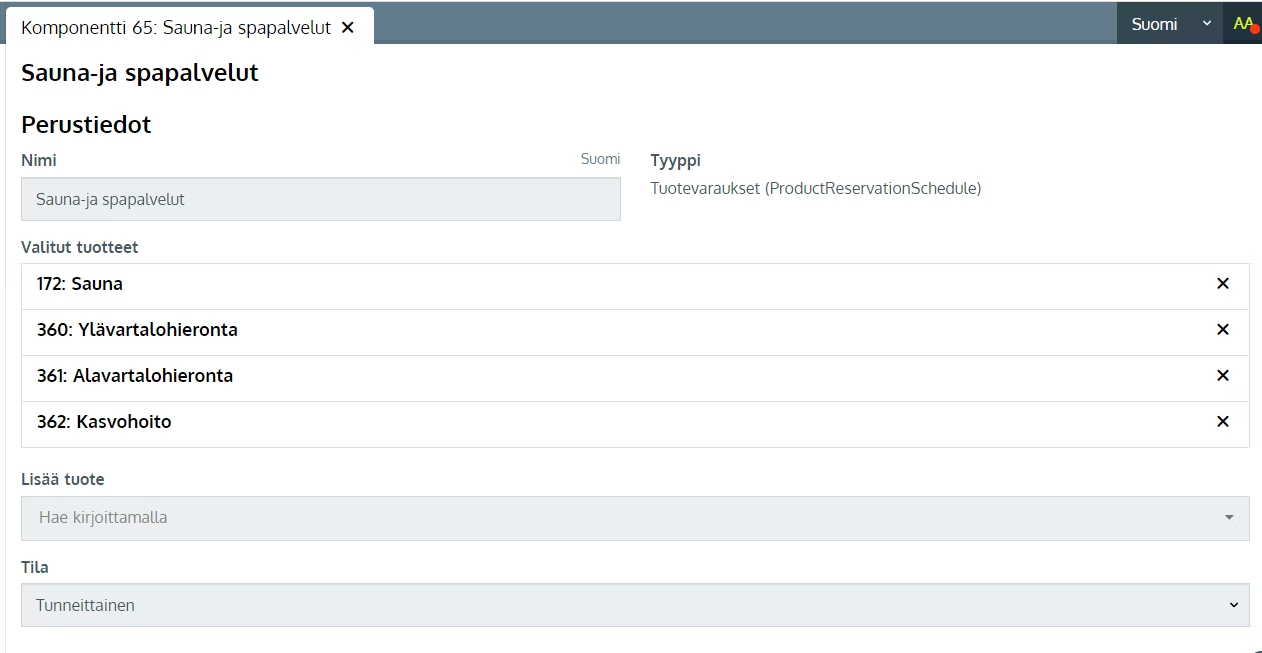This screenshot has height=653, width=1262.
Task: Click the Valitut tuotteet label
Action: [80, 247]
